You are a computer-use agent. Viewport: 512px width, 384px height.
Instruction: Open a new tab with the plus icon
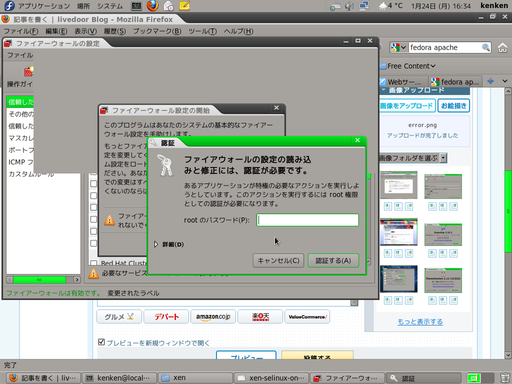click(x=490, y=81)
